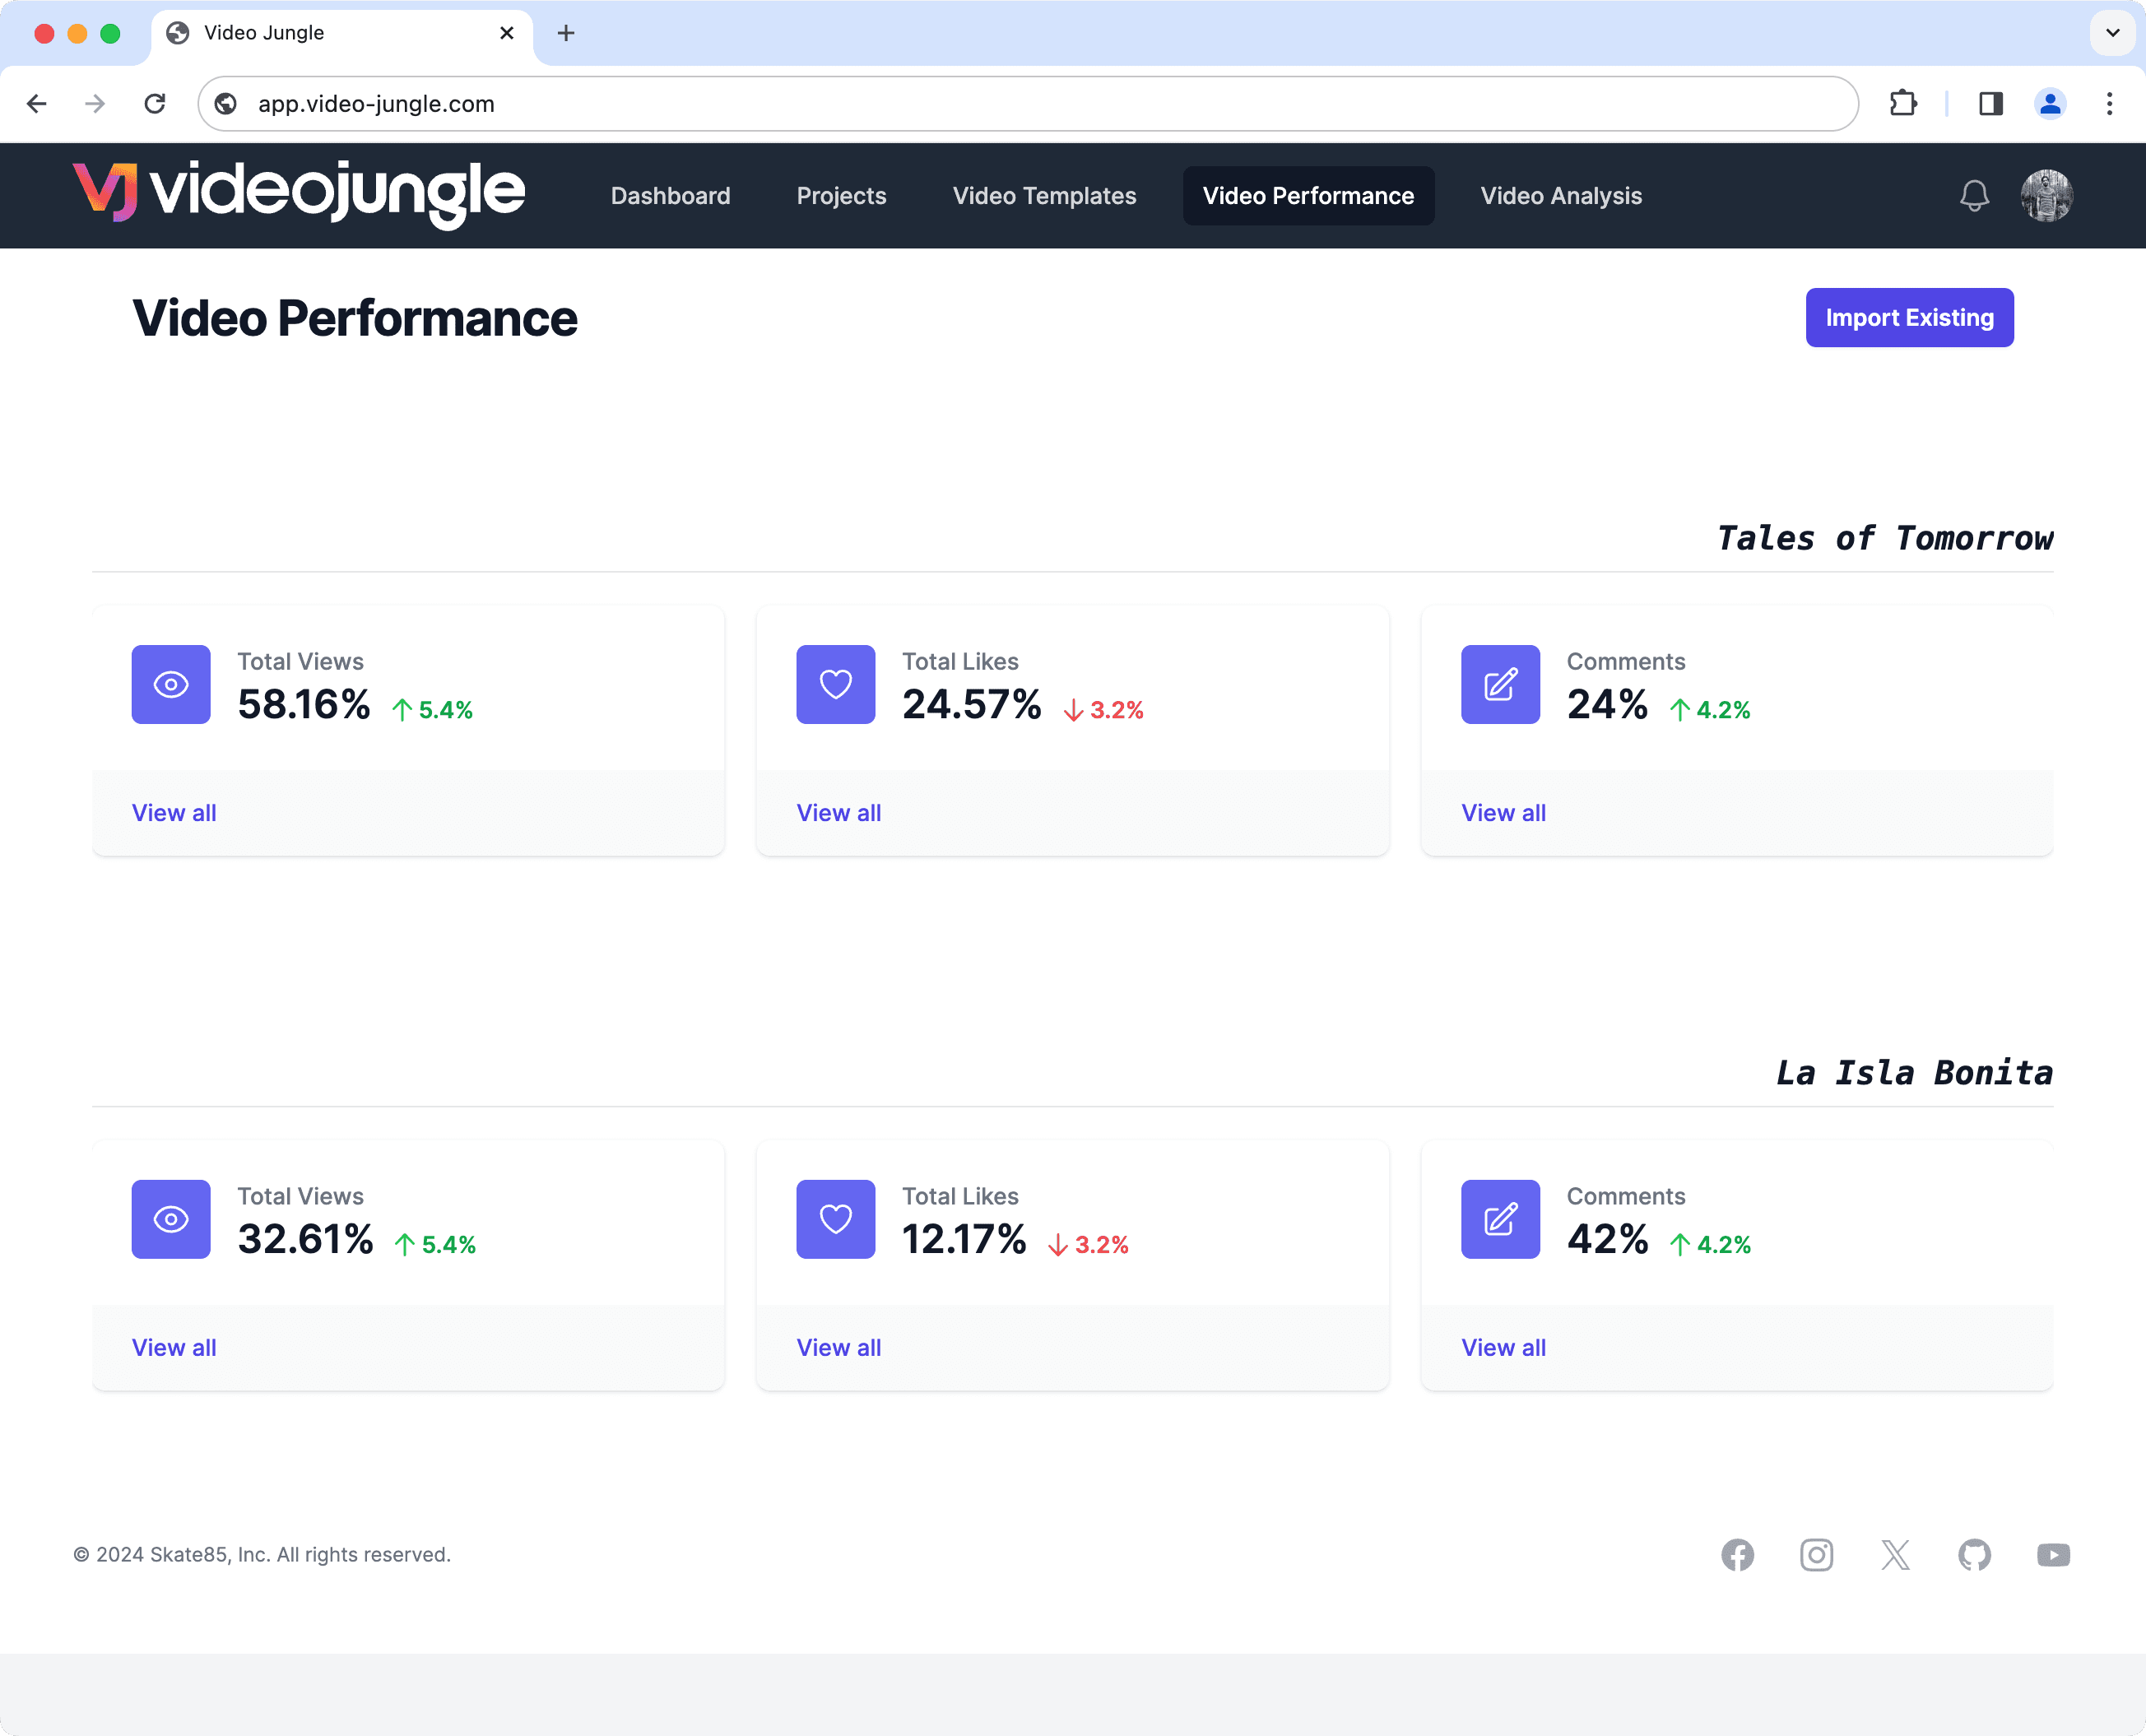Click the X social icon in footer
The height and width of the screenshot is (1736, 2146).
point(1895,1555)
